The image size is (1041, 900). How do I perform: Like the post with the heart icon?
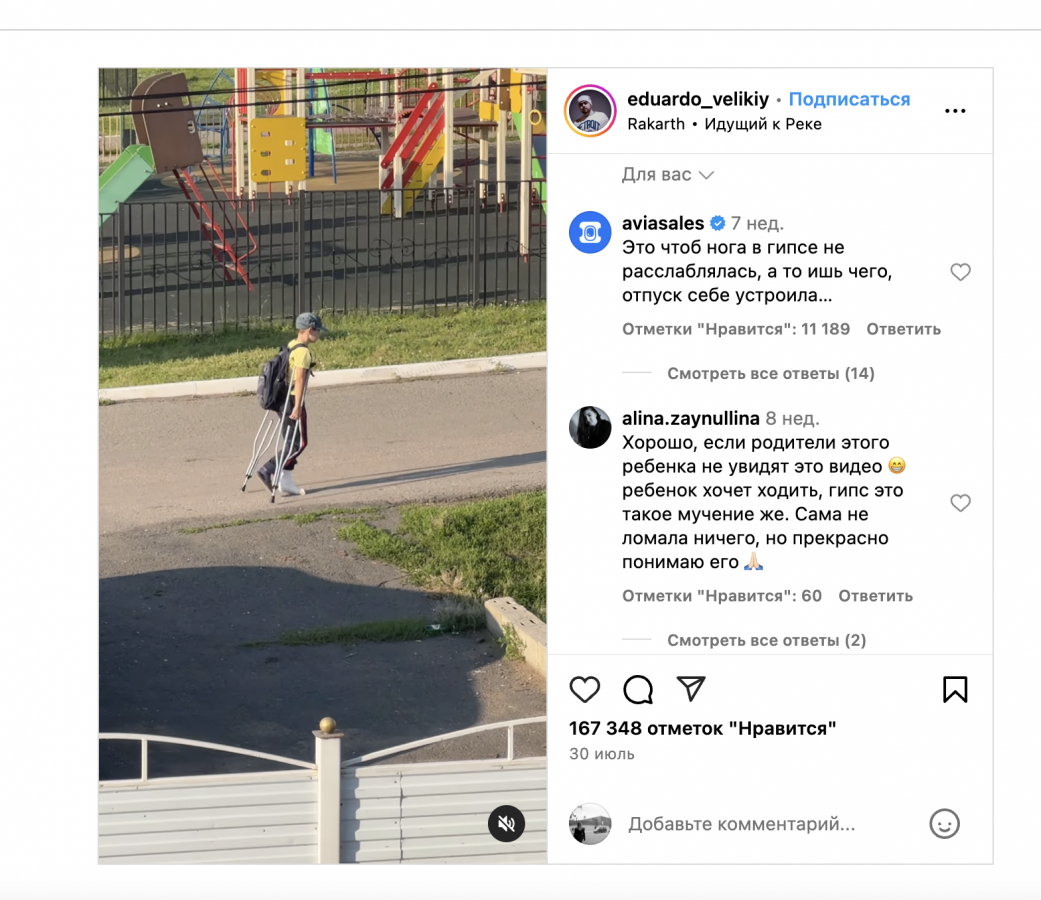pyautogui.click(x=584, y=690)
